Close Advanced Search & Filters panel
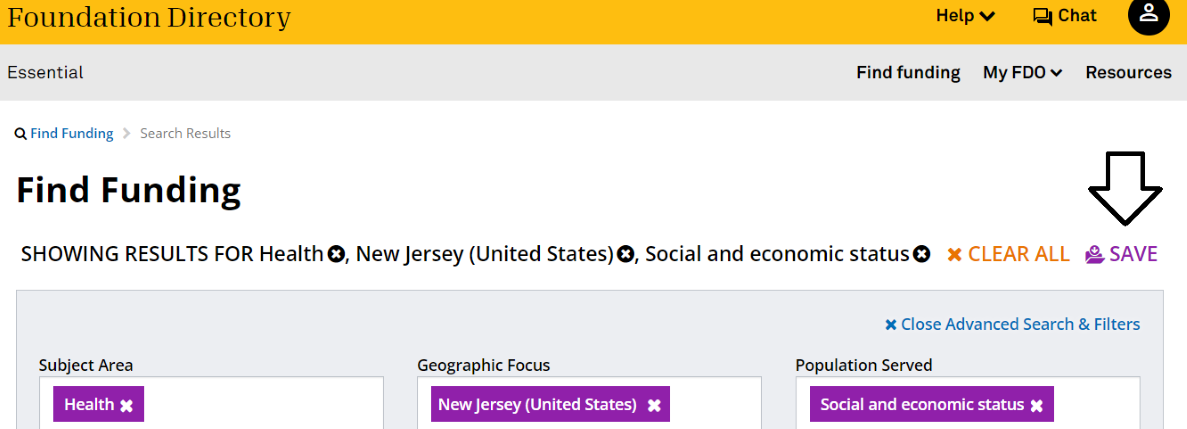Image resolution: width=1187 pixels, height=429 pixels. coord(1012,324)
